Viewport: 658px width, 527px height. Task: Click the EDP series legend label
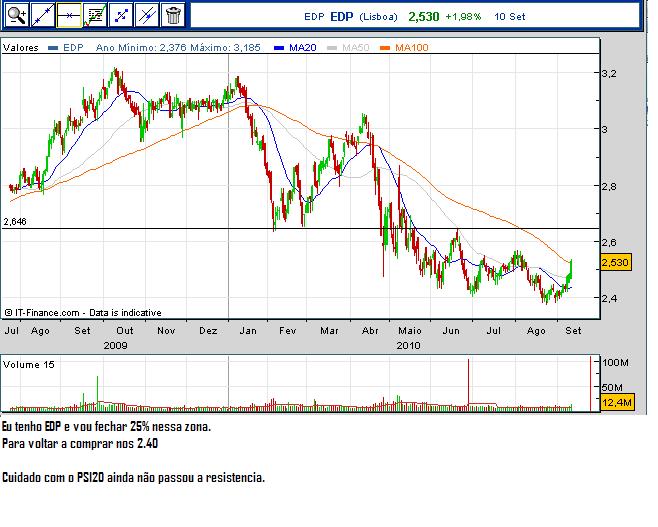pyautogui.click(x=73, y=47)
